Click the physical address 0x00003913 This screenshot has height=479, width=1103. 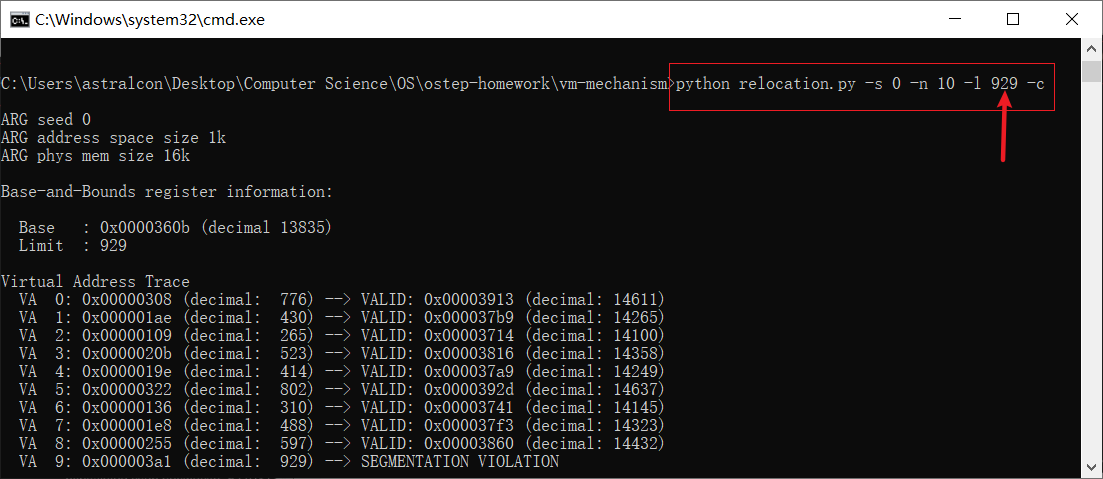click(468, 300)
